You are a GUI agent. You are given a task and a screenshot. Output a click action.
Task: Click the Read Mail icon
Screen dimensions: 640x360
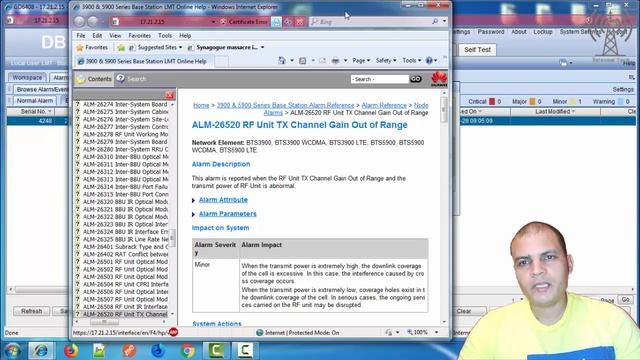pyautogui.click(x=322, y=60)
